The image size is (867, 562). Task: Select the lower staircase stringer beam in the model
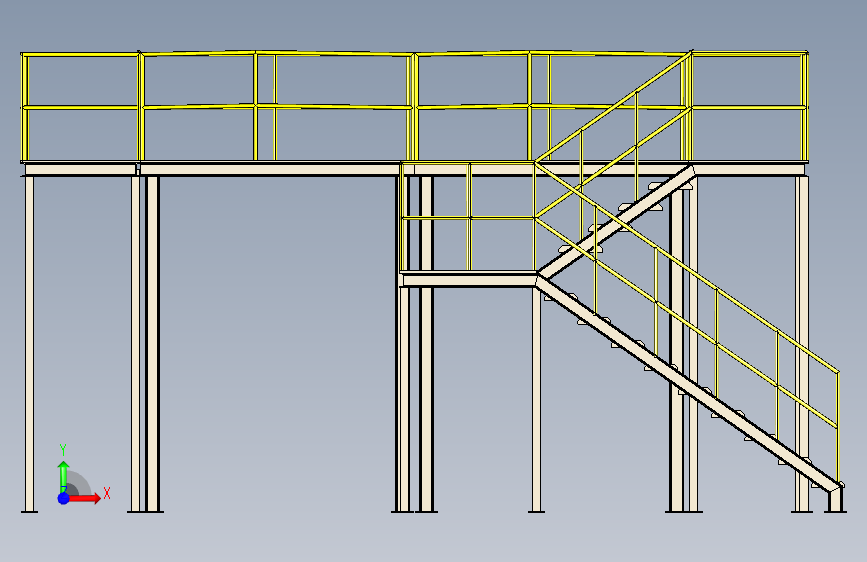point(688,383)
